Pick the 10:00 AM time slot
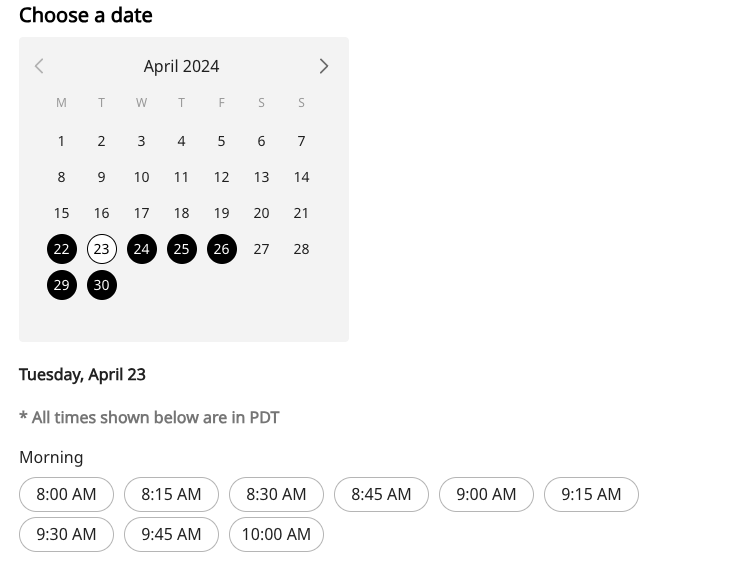Screen dimensions: 745x573 click(276, 534)
